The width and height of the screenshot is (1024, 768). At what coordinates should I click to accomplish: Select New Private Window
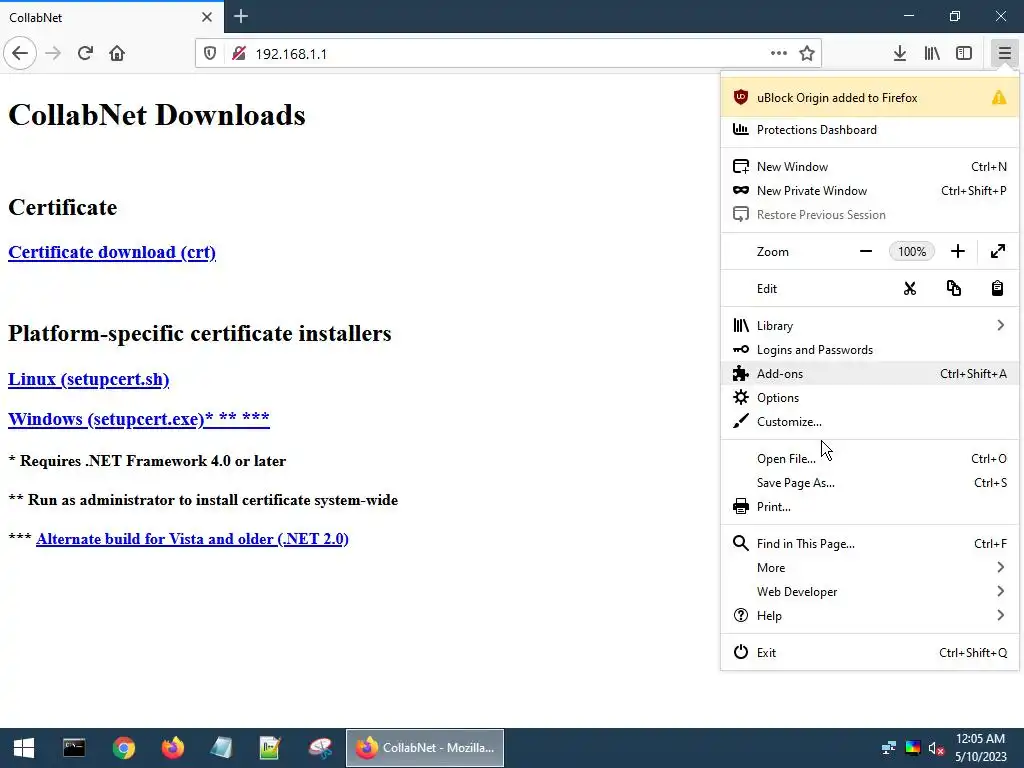click(x=869, y=191)
